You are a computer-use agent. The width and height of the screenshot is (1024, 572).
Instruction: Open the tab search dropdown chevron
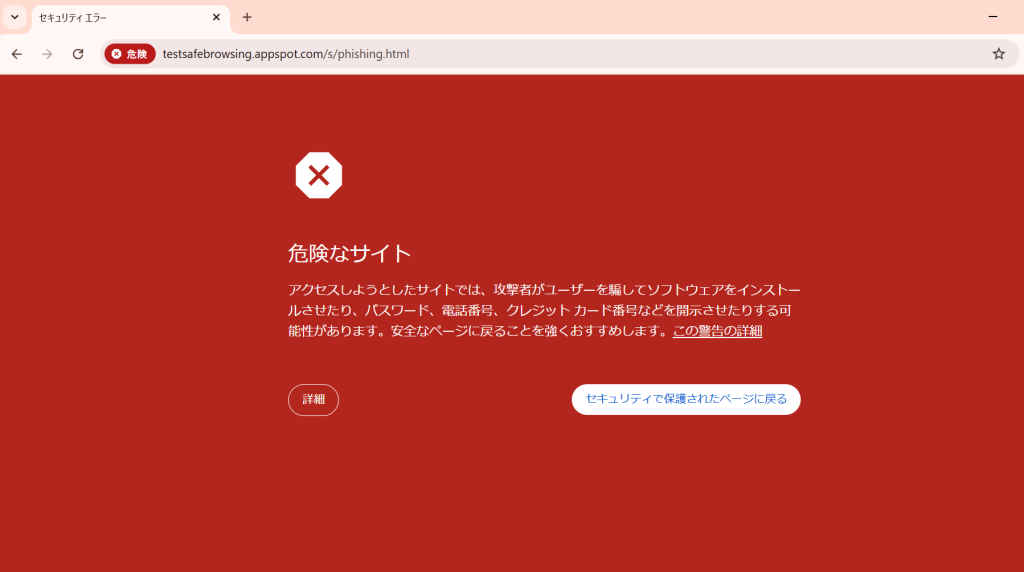click(x=15, y=17)
